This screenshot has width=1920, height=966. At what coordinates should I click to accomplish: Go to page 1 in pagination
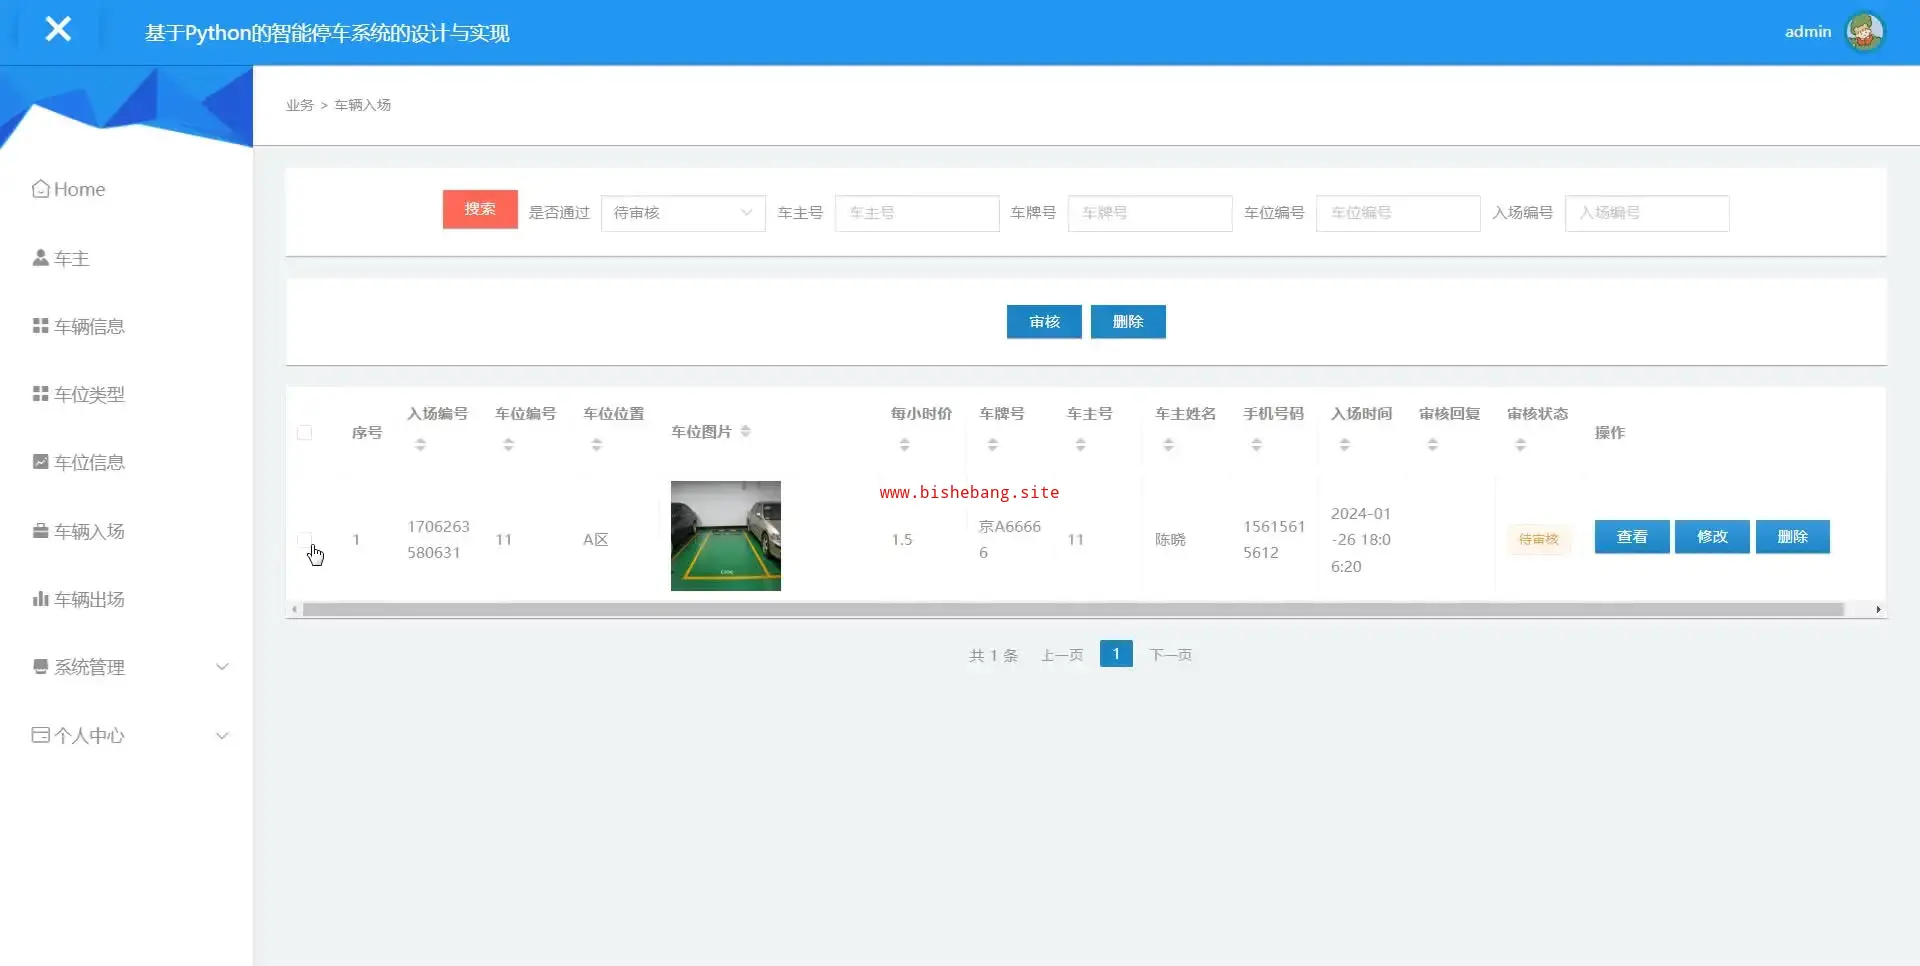[1115, 654]
